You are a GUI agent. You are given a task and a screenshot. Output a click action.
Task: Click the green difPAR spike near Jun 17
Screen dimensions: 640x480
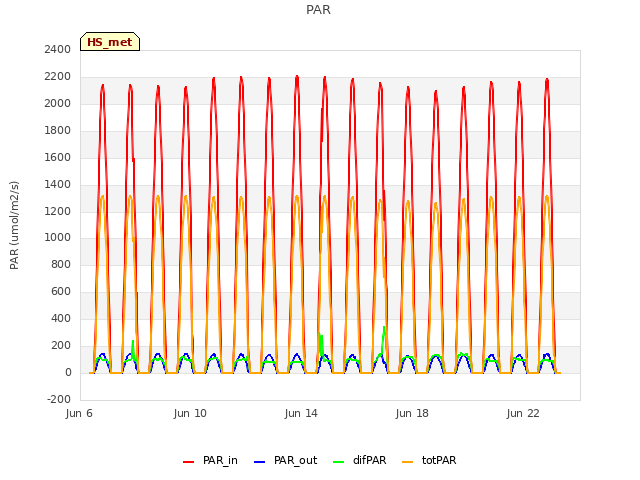coord(384,339)
